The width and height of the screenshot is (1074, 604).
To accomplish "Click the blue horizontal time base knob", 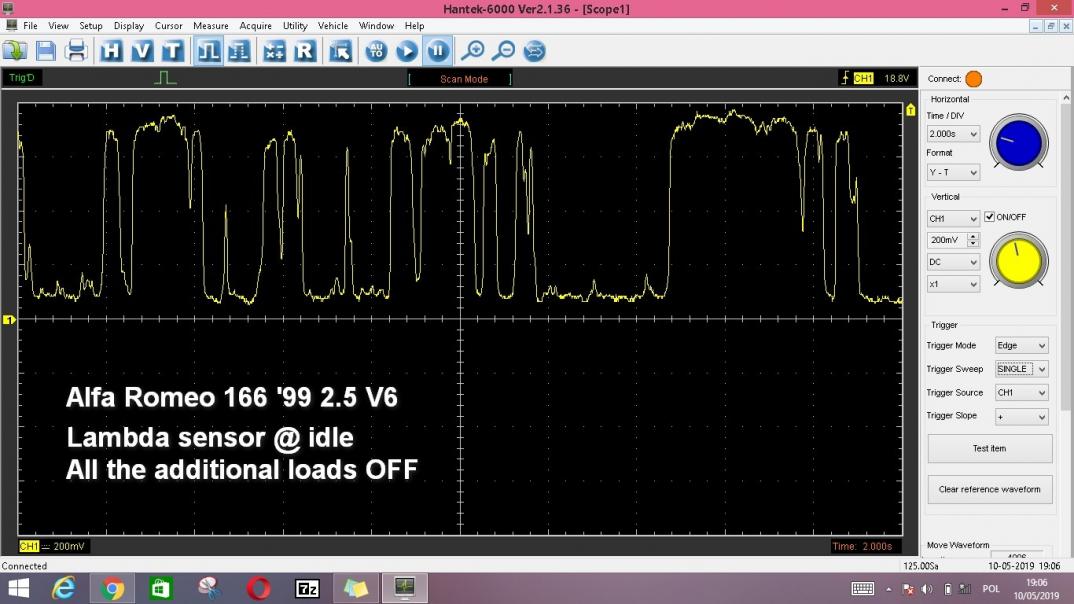I will 1019,143.
